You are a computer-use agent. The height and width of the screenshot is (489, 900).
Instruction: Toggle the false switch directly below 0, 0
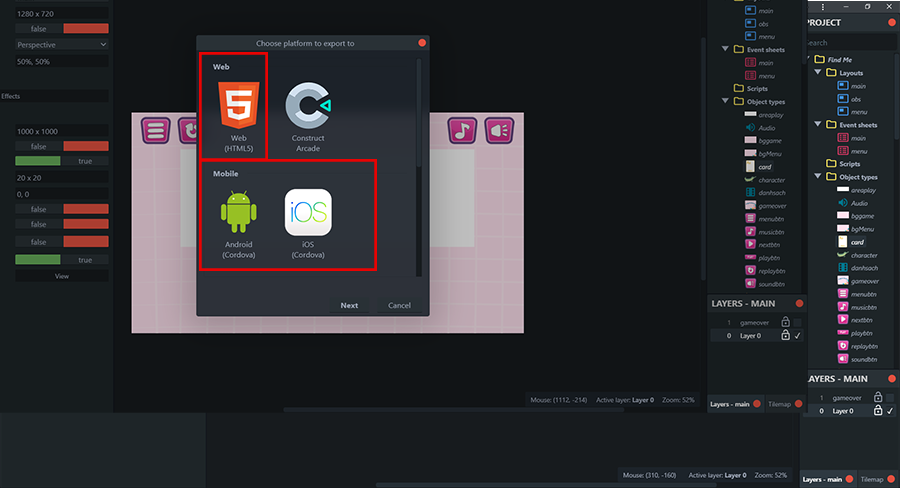pyautogui.click(x=61, y=209)
